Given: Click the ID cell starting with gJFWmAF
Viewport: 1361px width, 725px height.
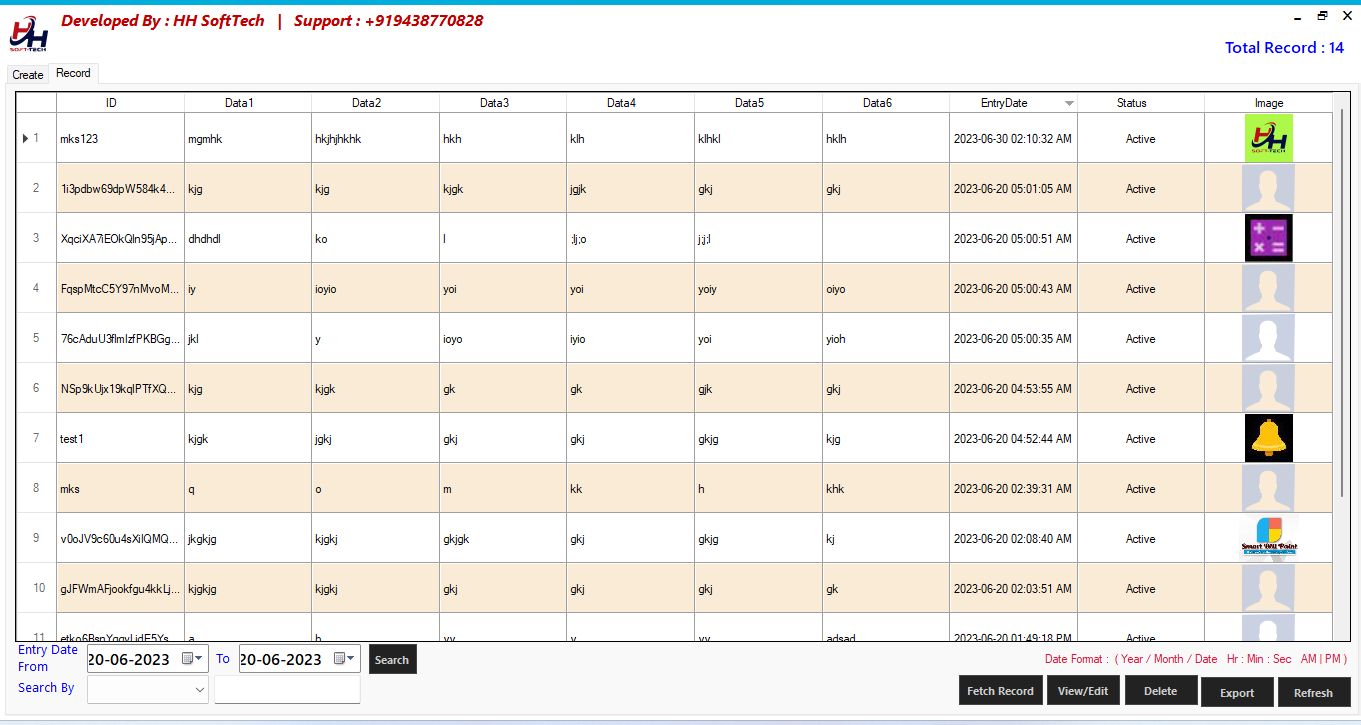Looking at the screenshot, I should pos(120,589).
